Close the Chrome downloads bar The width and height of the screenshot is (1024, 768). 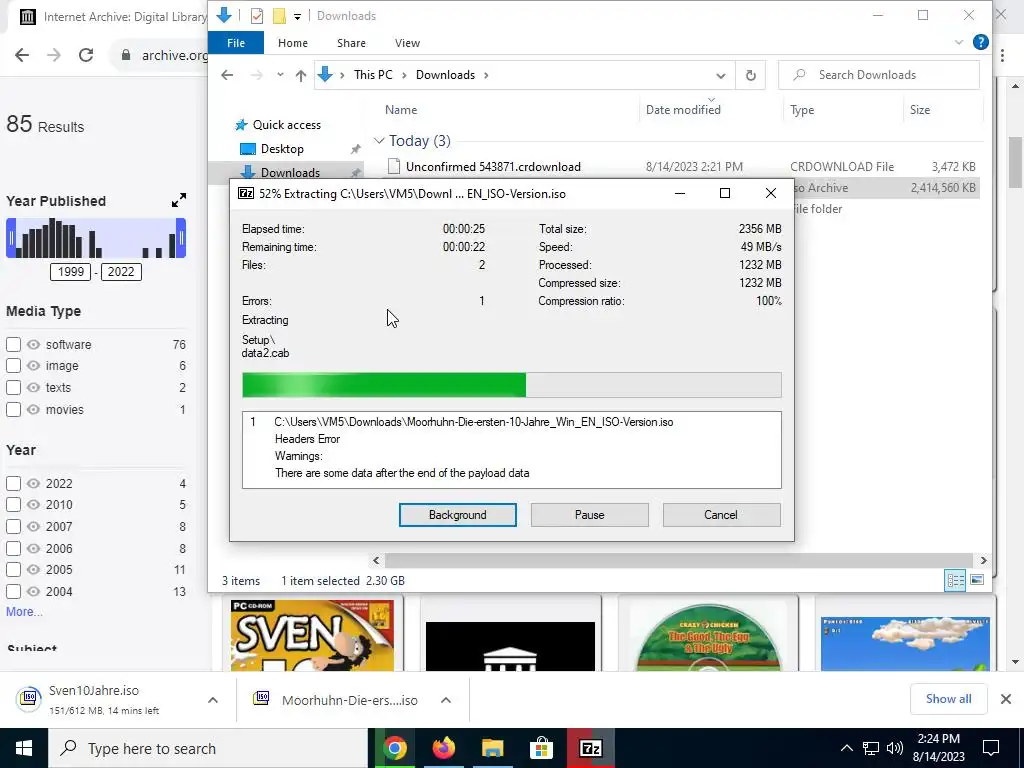[1006, 699]
